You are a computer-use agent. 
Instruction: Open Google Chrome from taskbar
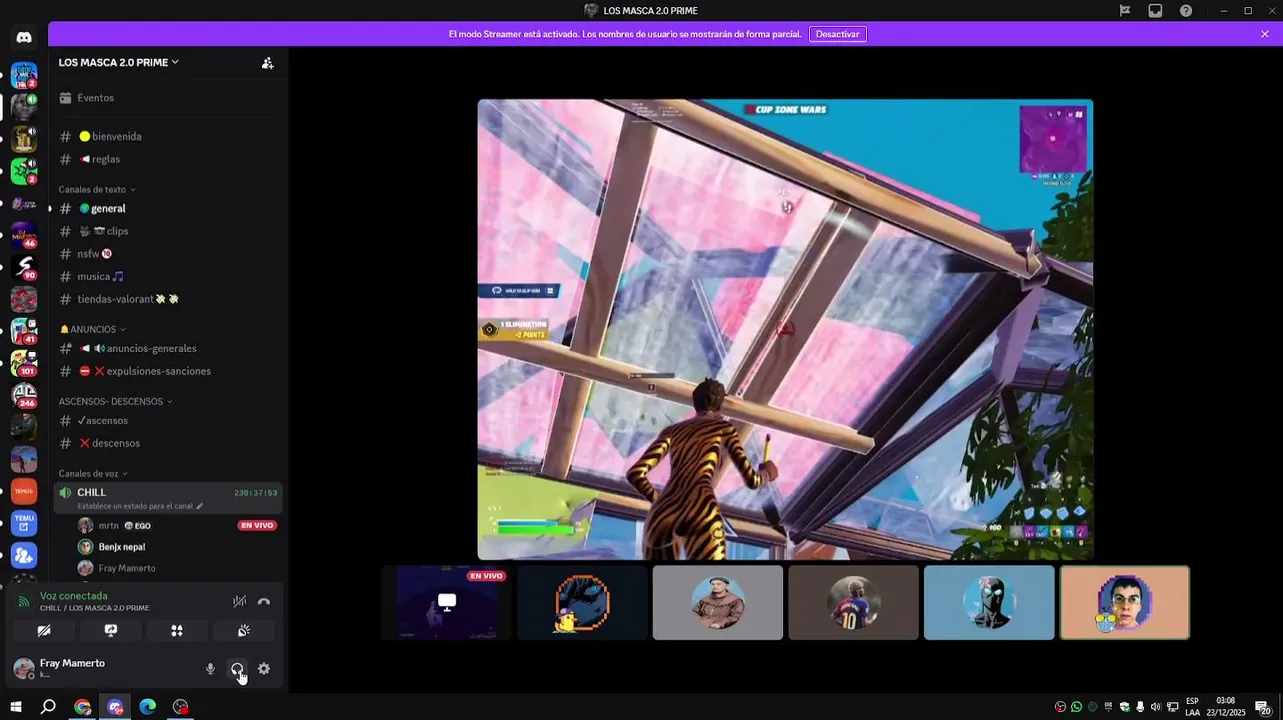[x=82, y=707]
